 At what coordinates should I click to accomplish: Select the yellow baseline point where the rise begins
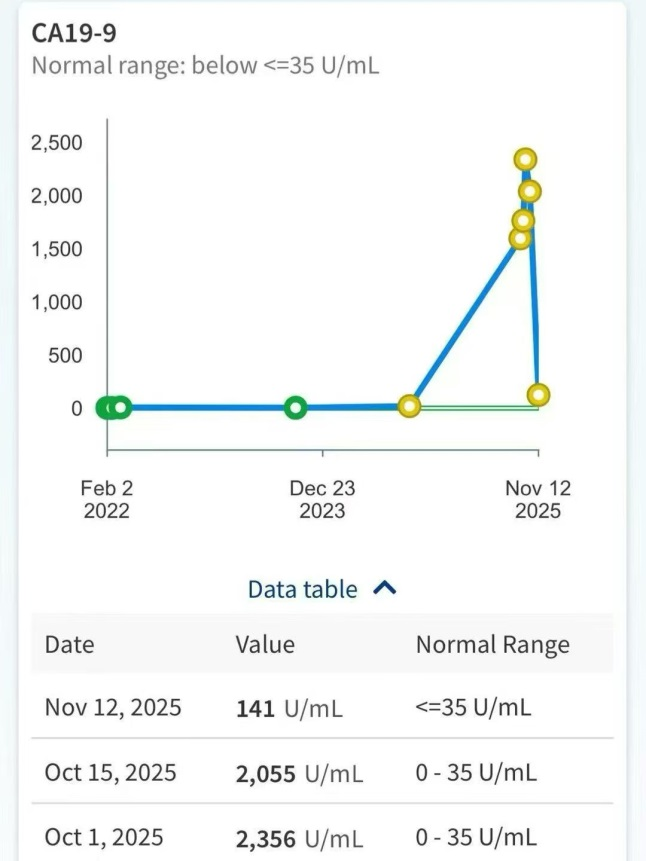coord(409,406)
